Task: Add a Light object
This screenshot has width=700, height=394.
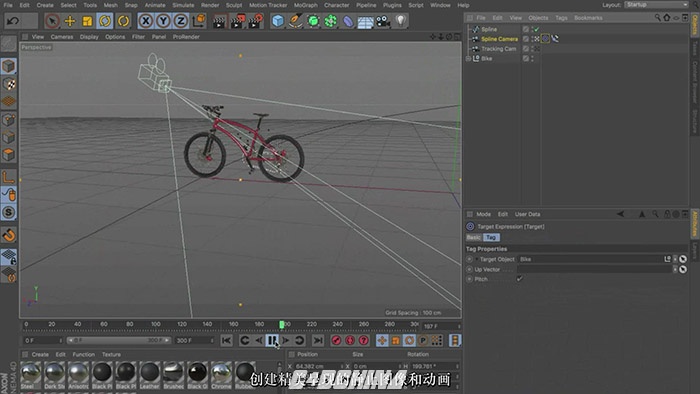Action: tap(401, 21)
